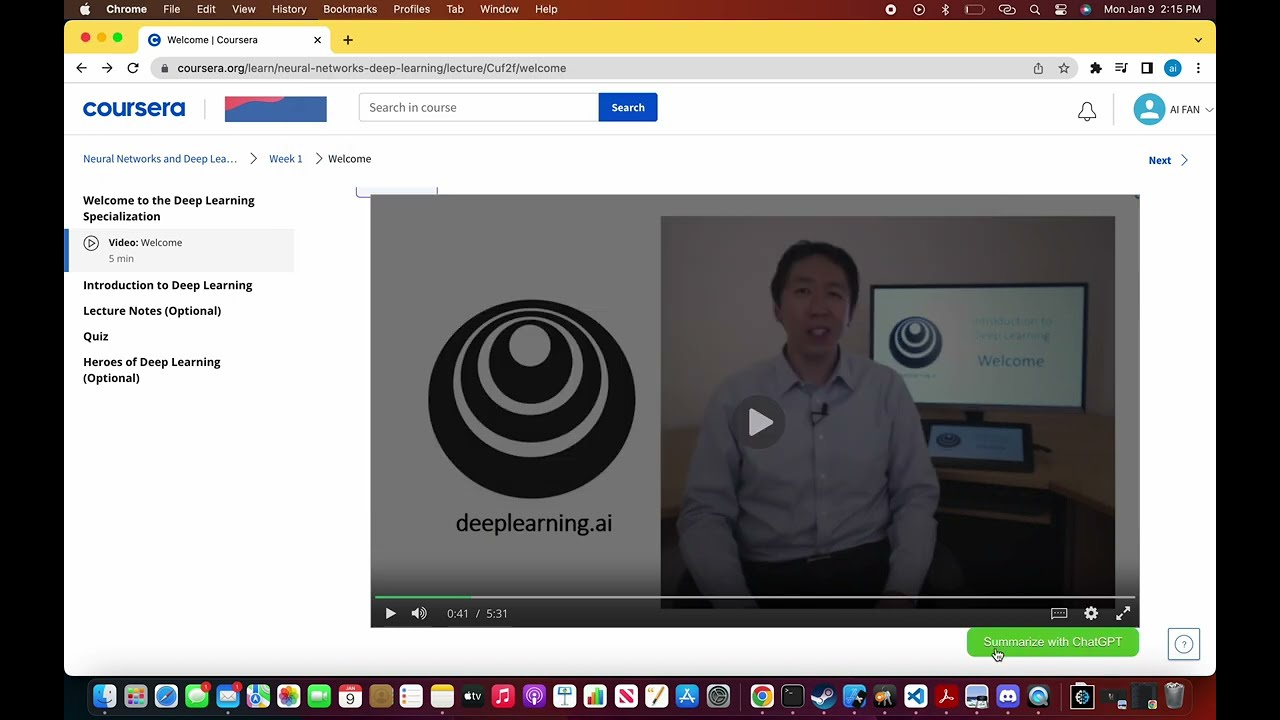Share this page icon in address bar
The image size is (1280, 720).
coord(1038,68)
